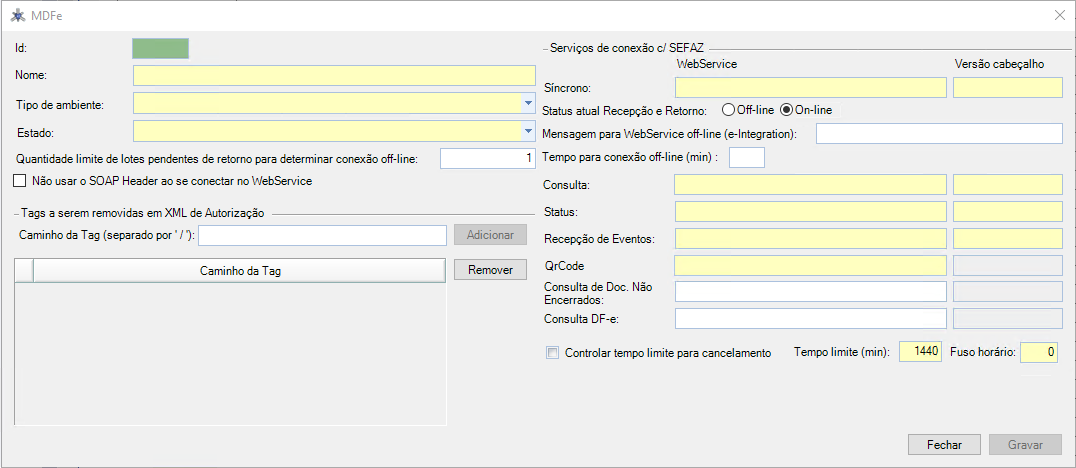Check 'Não usar o SOAP Header' checkbox
Image resolution: width=1076 pixels, height=468 pixels.
(20, 181)
